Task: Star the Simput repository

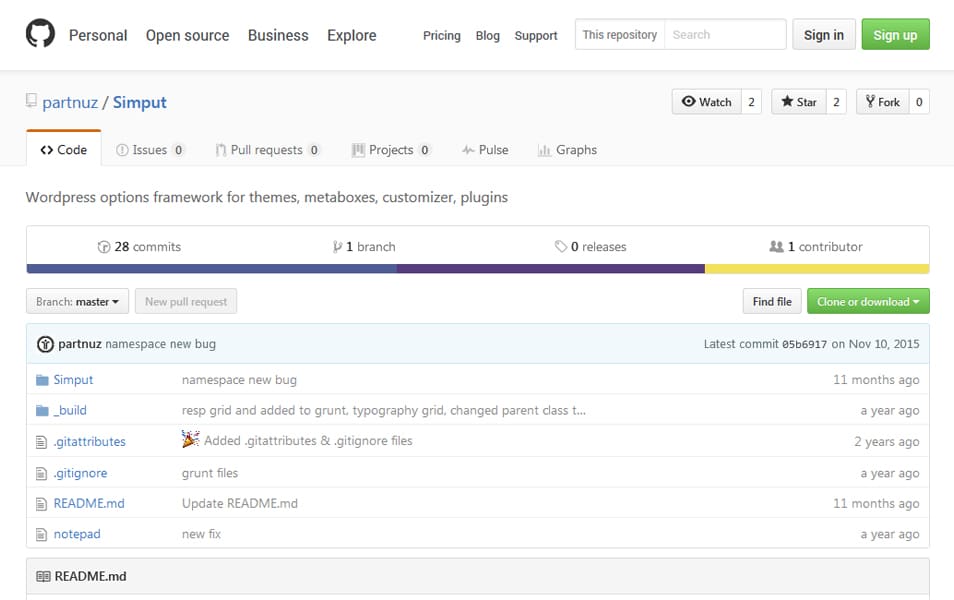Action: click(x=799, y=102)
